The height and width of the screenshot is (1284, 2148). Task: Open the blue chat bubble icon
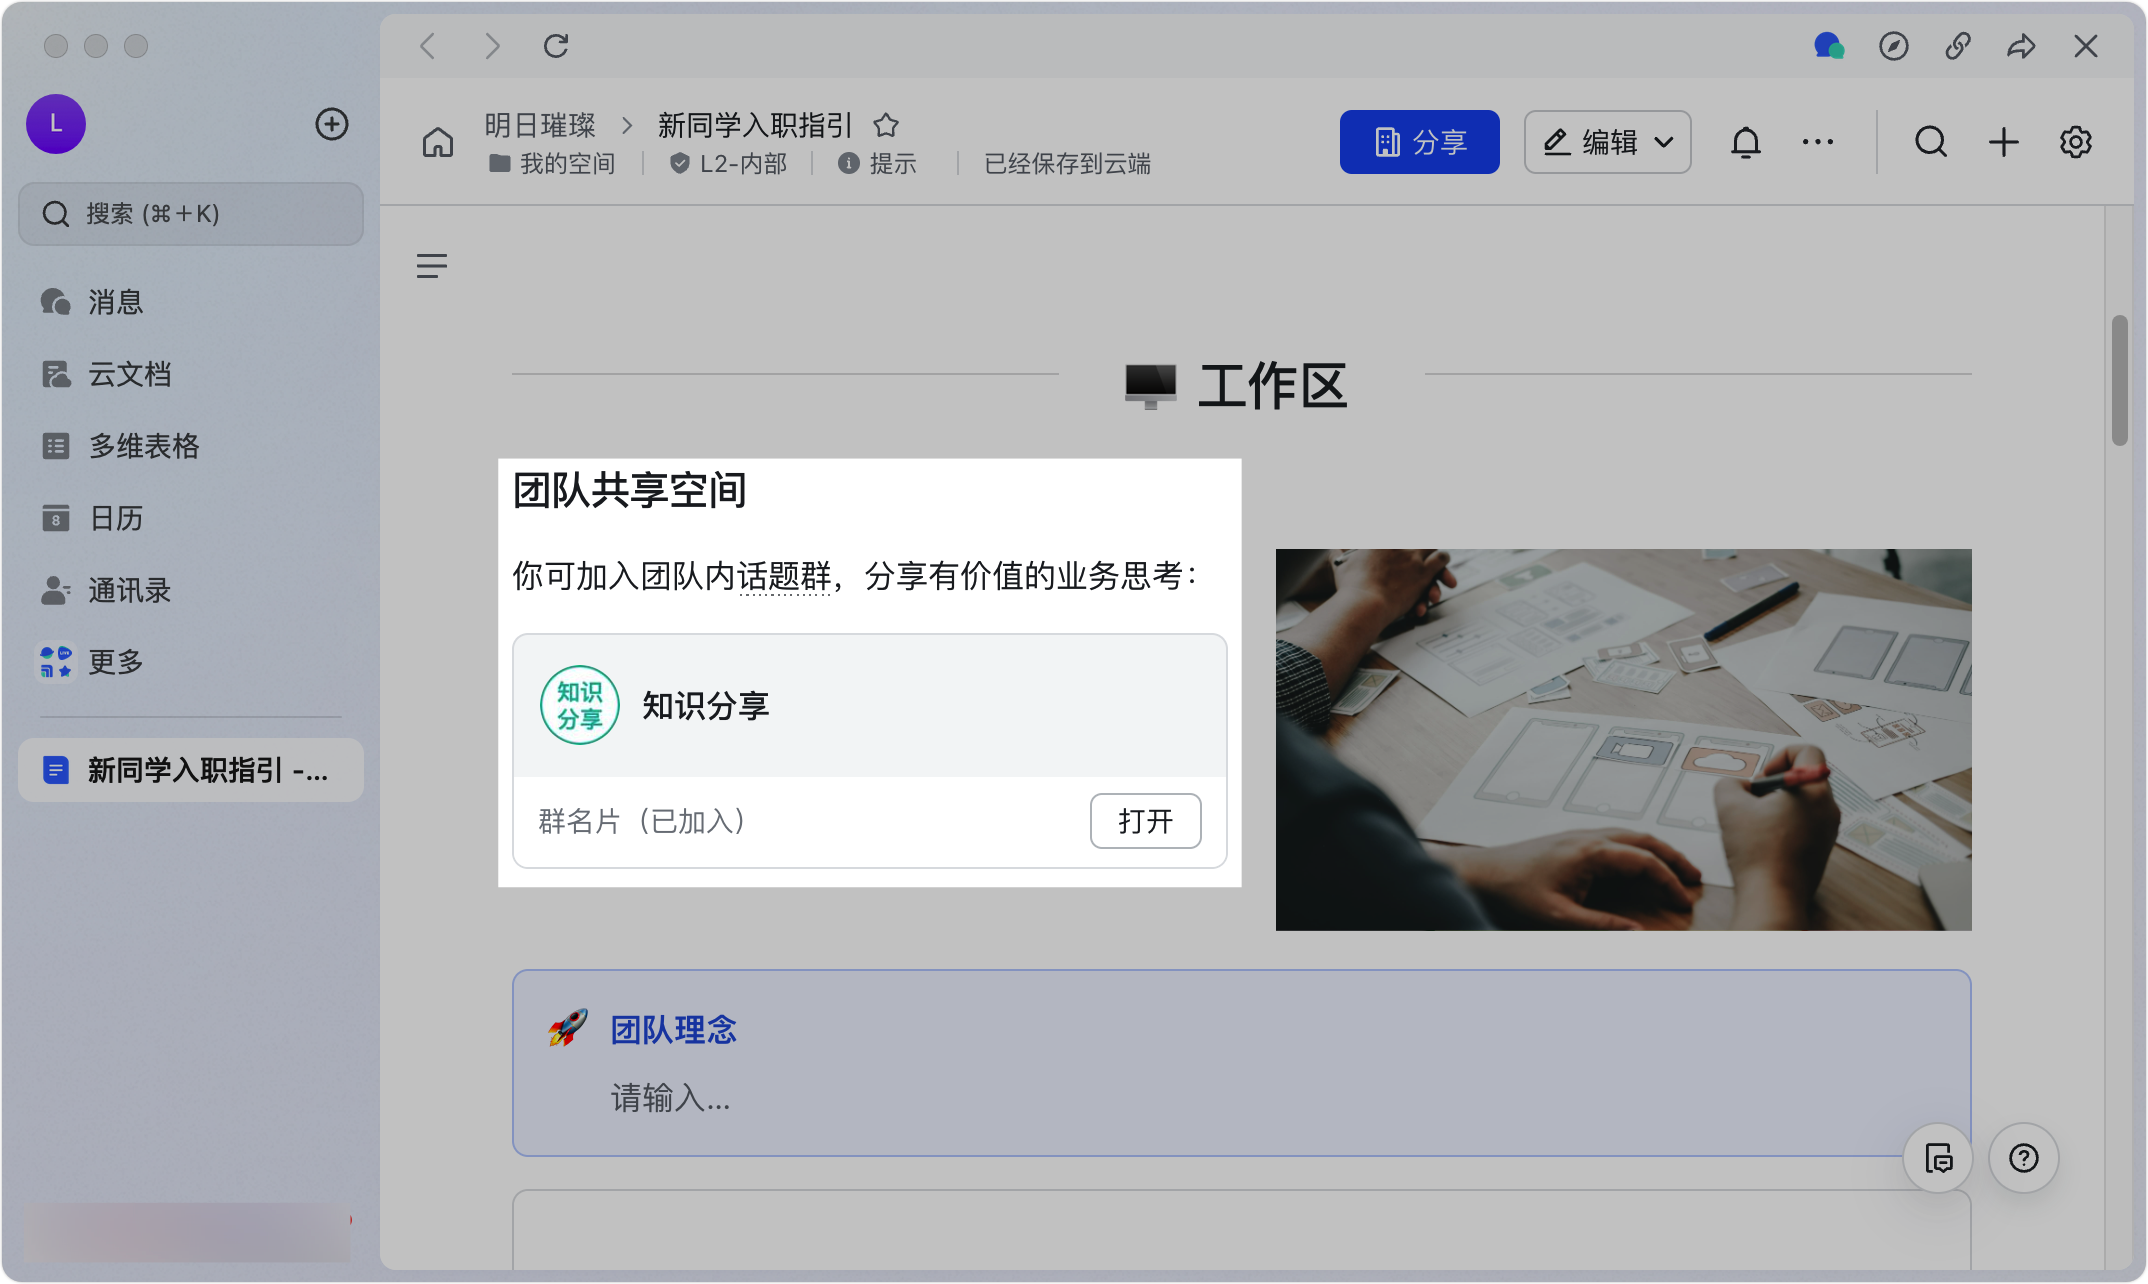pos(1829,46)
